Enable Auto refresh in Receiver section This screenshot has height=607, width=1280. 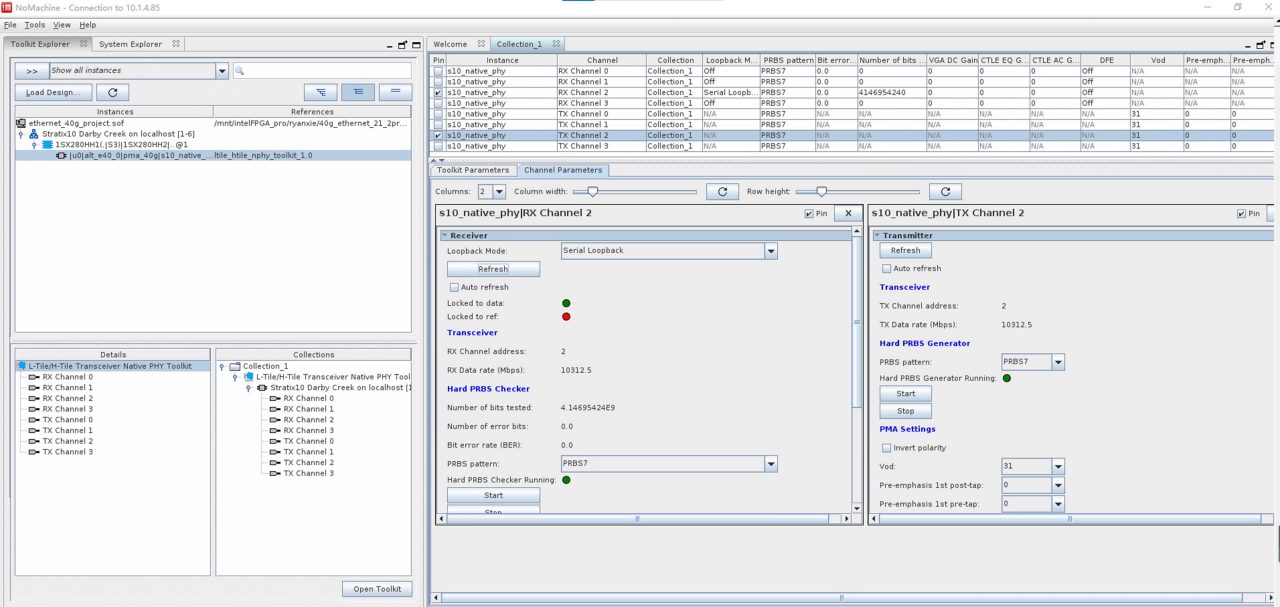tap(454, 287)
